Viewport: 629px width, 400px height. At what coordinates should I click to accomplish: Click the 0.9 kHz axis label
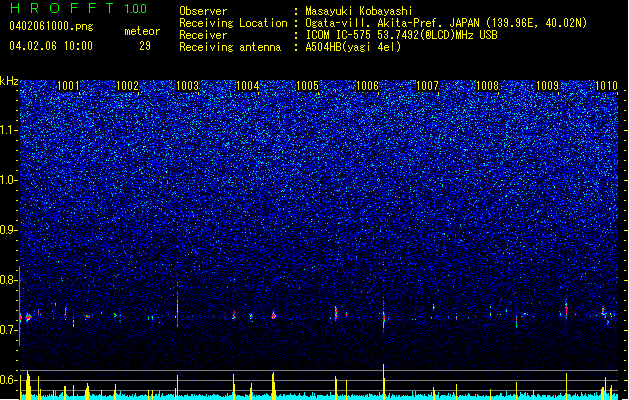tap(8, 230)
